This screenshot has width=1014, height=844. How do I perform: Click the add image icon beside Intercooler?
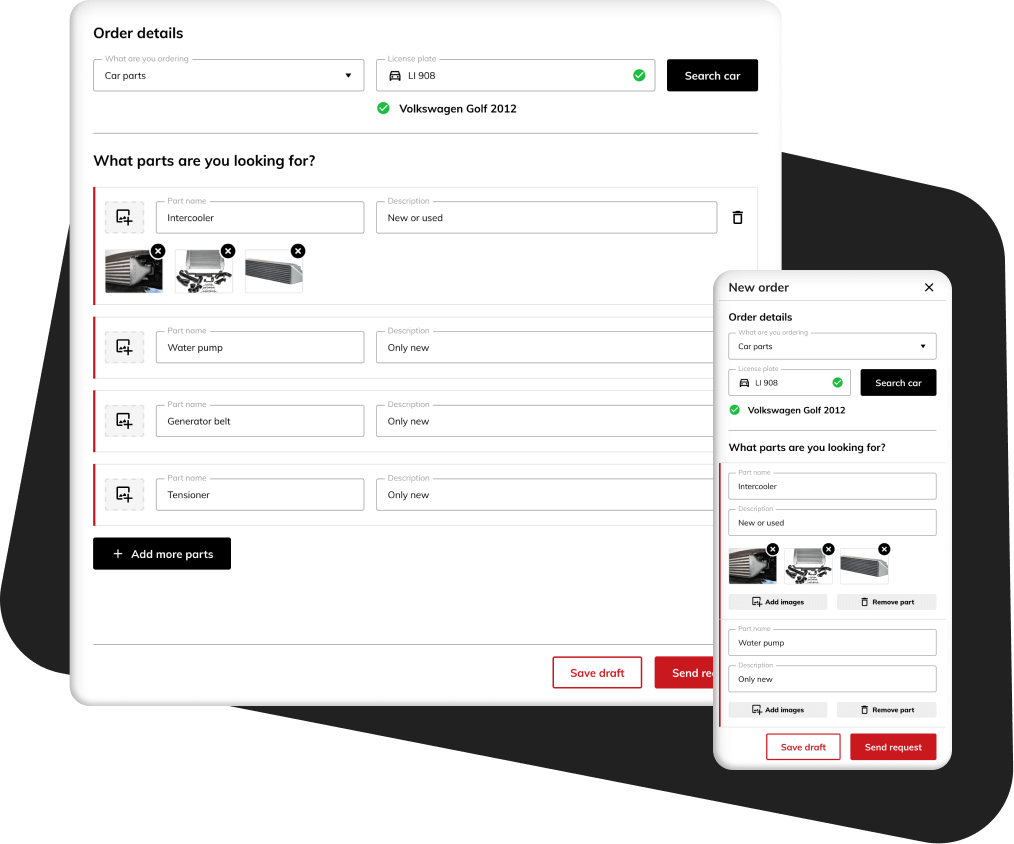pyautogui.click(x=124, y=217)
